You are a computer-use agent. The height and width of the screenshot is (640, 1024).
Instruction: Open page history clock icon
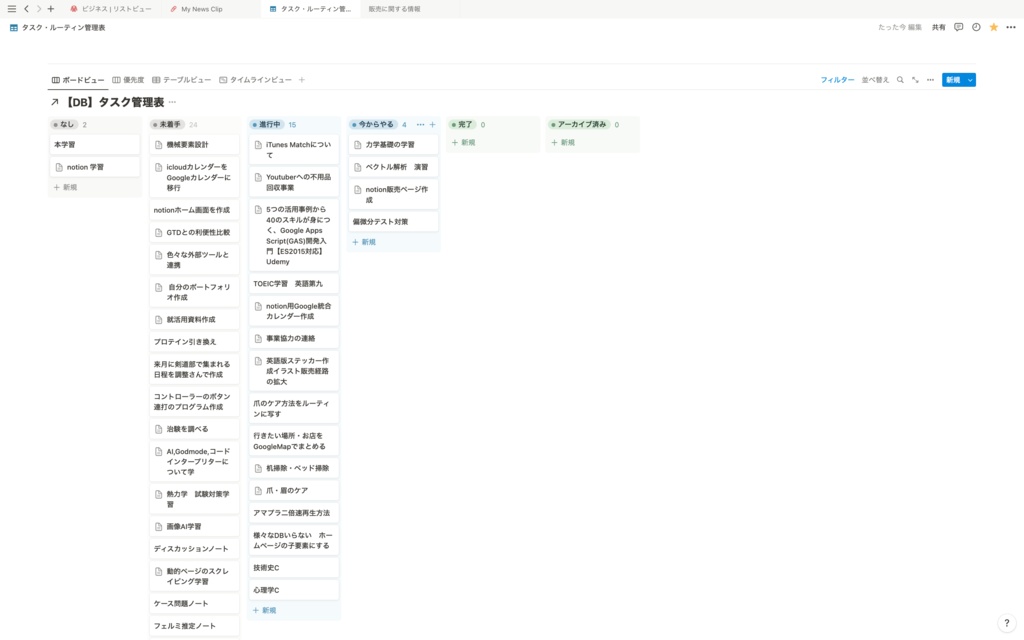click(x=976, y=27)
